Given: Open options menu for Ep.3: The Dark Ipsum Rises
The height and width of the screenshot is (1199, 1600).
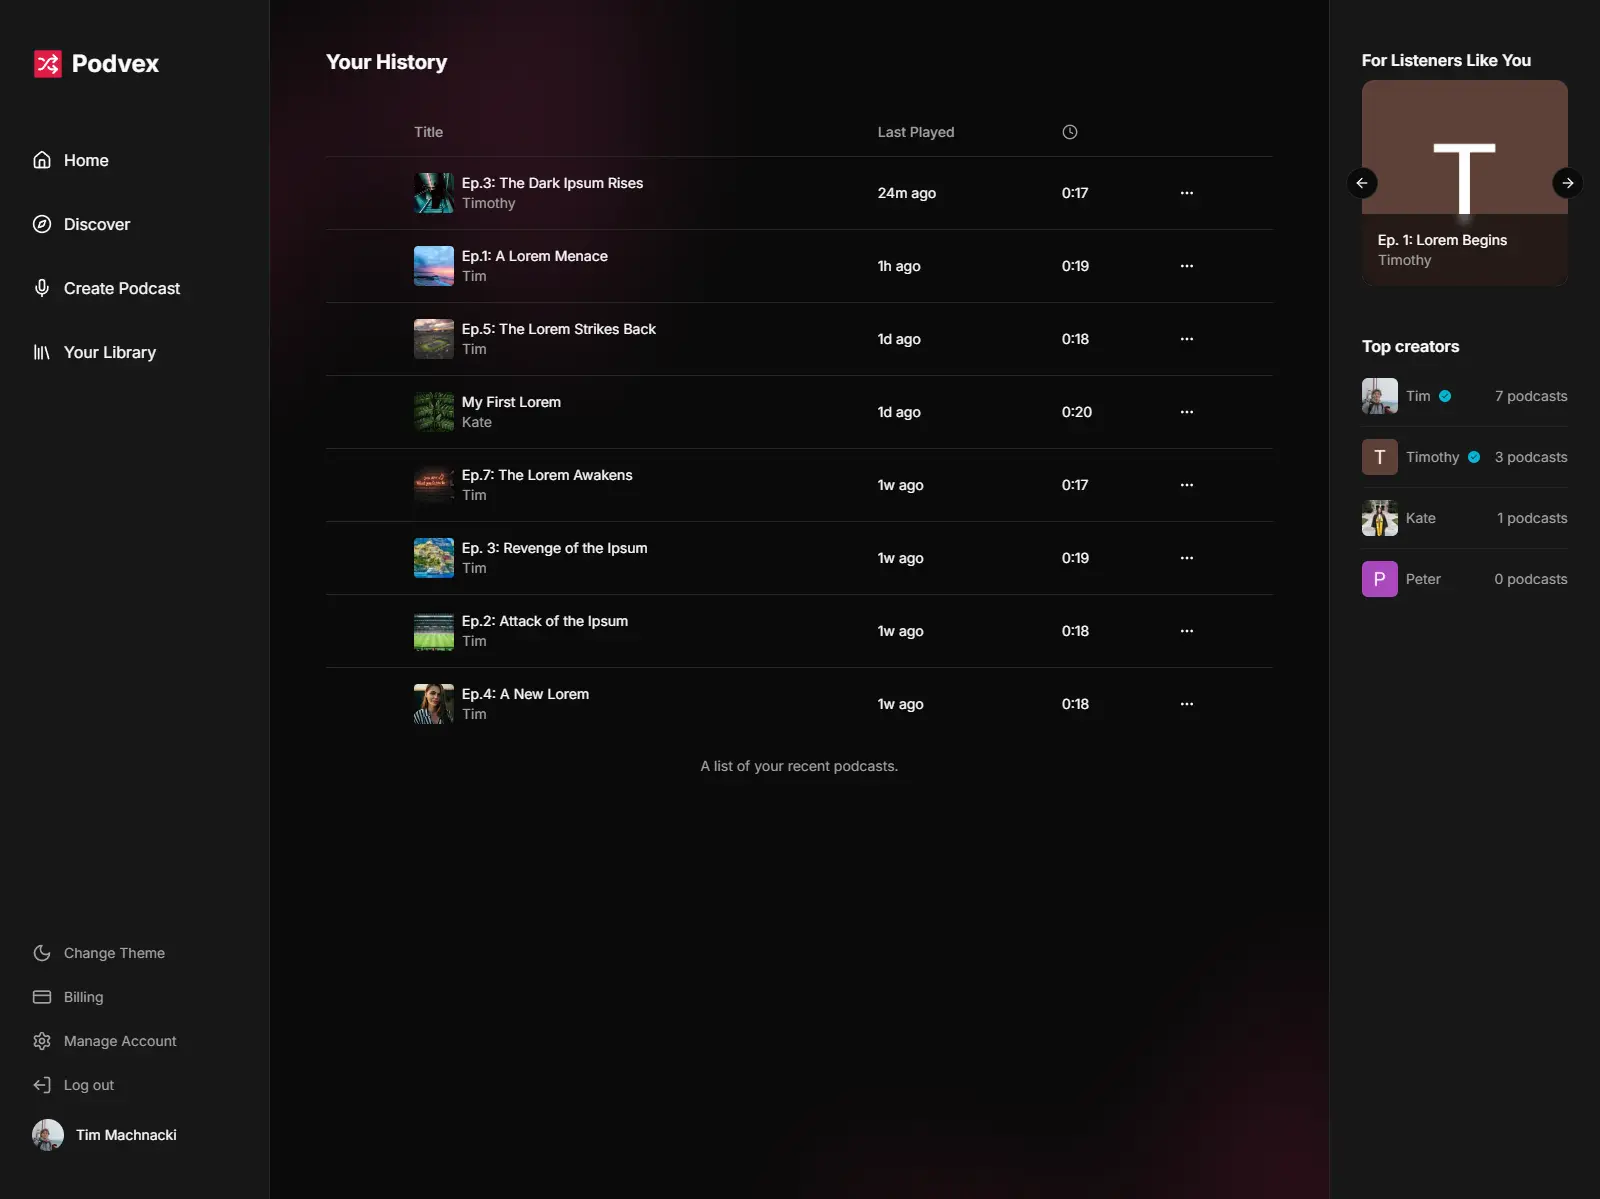Looking at the screenshot, I should pos(1187,193).
